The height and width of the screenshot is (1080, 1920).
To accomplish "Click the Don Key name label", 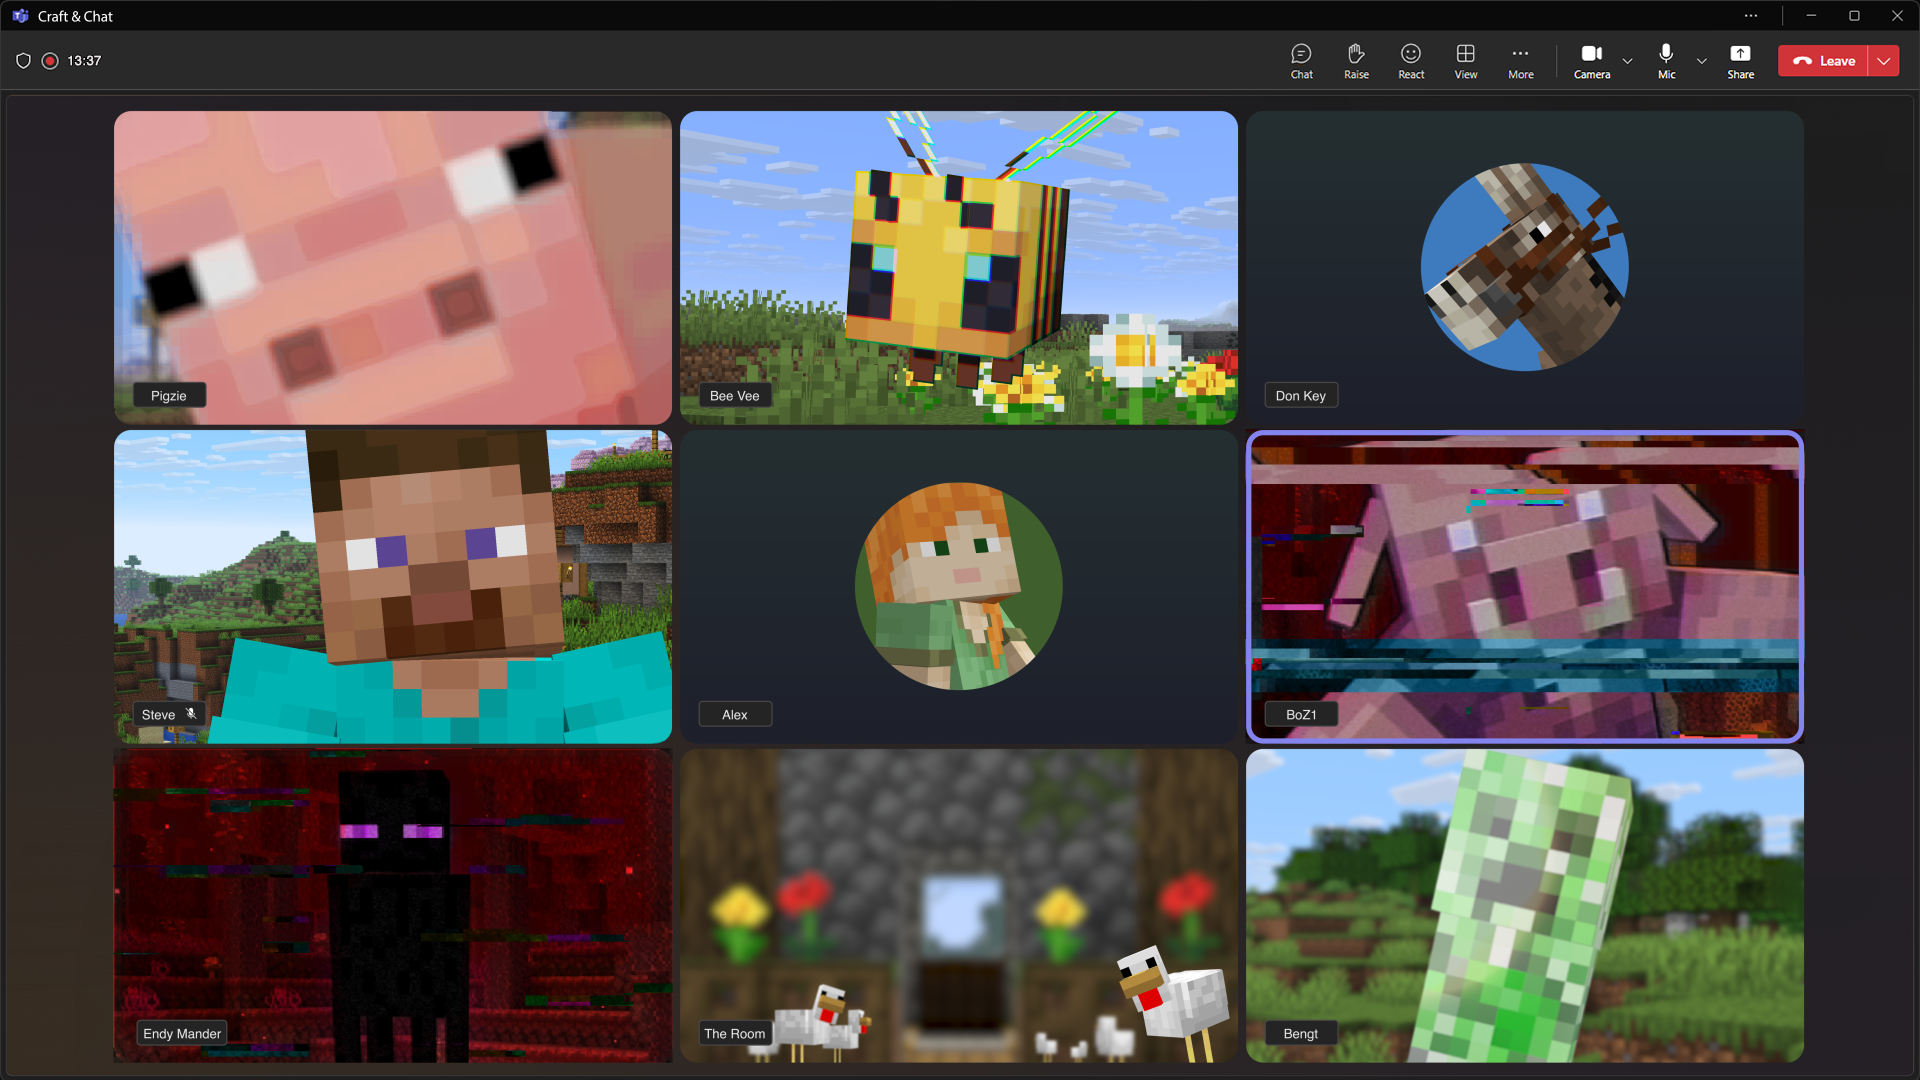I will (x=1300, y=396).
